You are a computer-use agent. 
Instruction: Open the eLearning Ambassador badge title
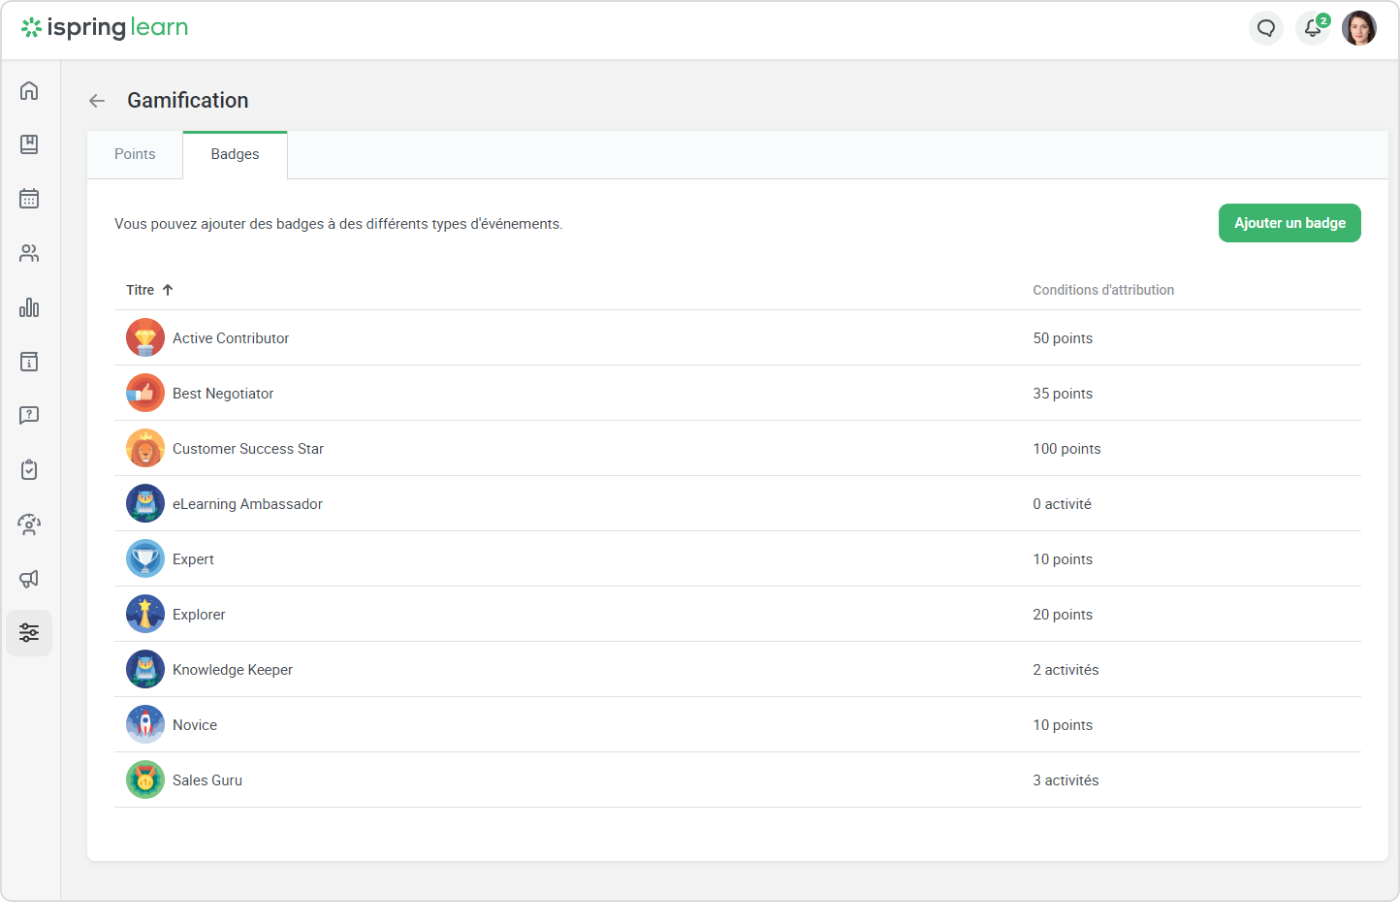[x=247, y=504]
